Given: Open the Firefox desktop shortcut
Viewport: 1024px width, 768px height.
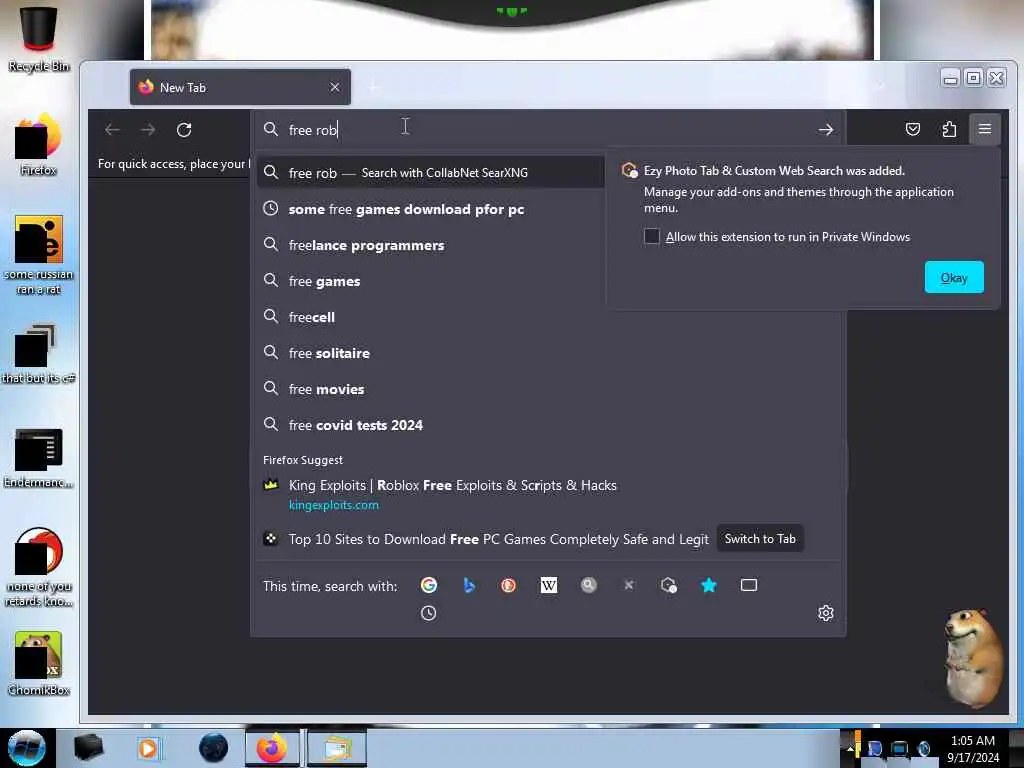Looking at the screenshot, I should (39, 144).
